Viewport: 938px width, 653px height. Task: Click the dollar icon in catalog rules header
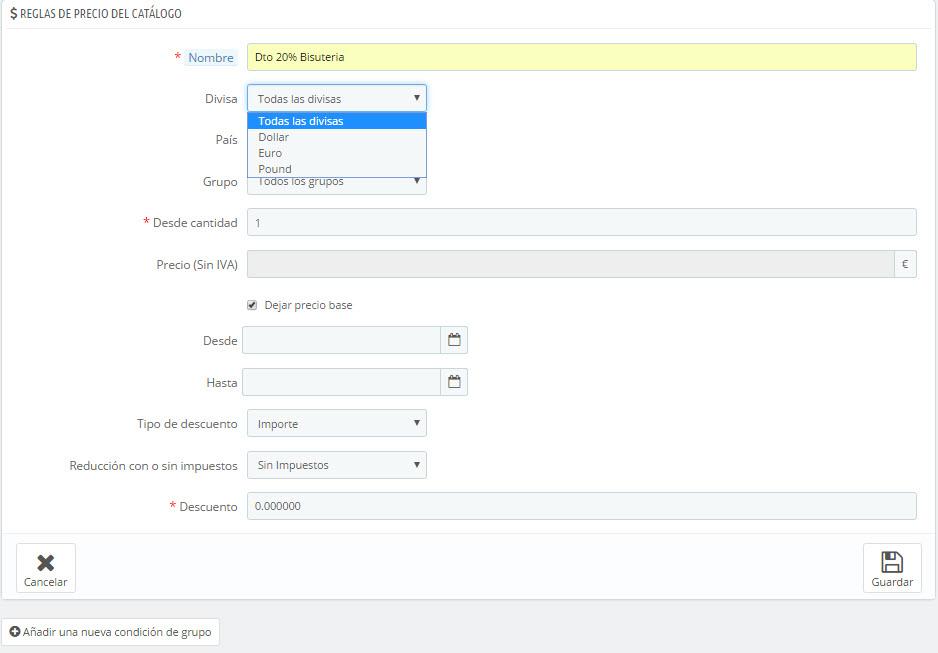14,13
